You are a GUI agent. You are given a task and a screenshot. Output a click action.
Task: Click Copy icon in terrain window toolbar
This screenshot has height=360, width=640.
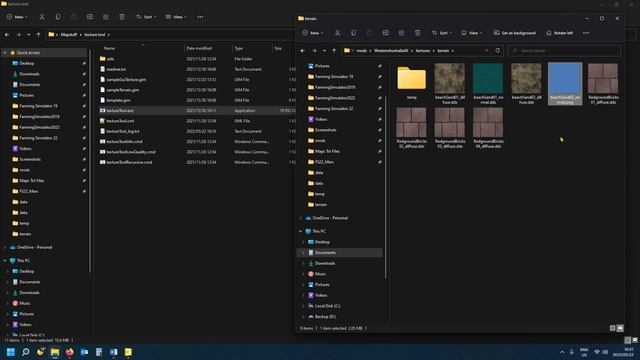(x=353, y=33)
